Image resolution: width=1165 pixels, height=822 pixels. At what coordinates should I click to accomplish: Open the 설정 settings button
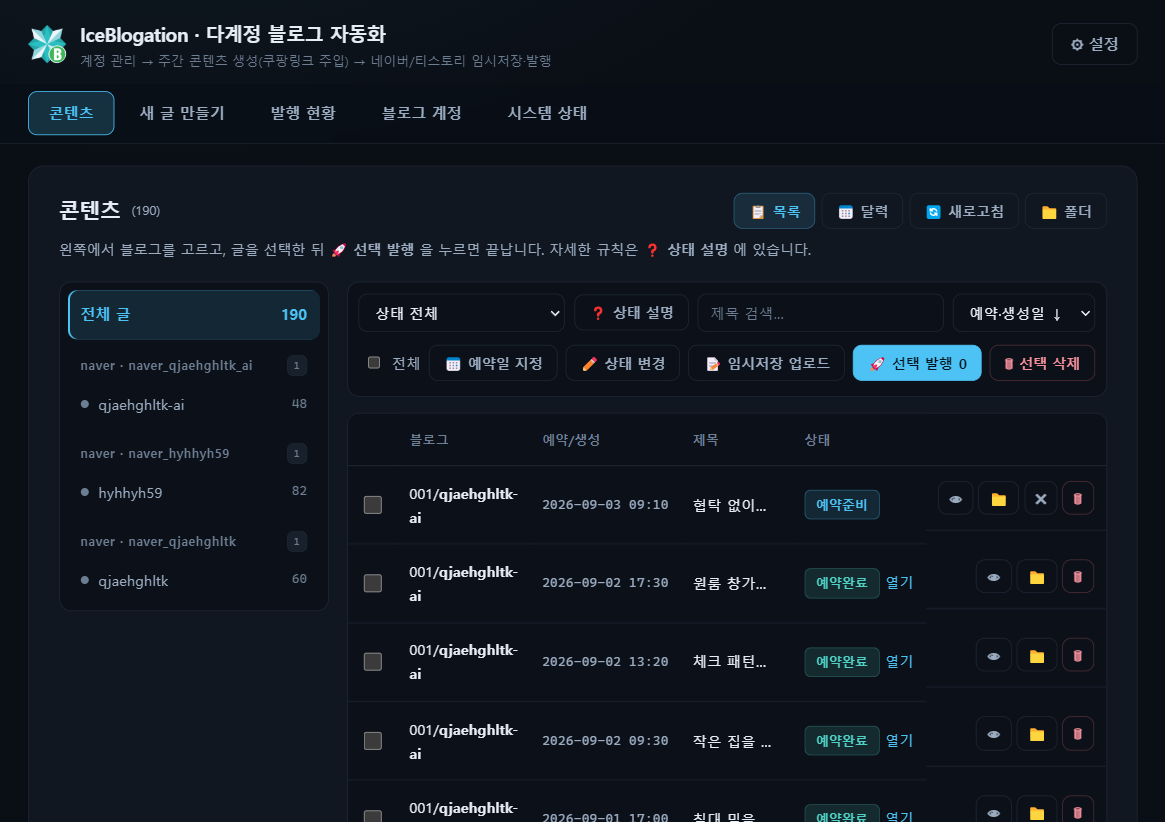[x=1094, y=44]
